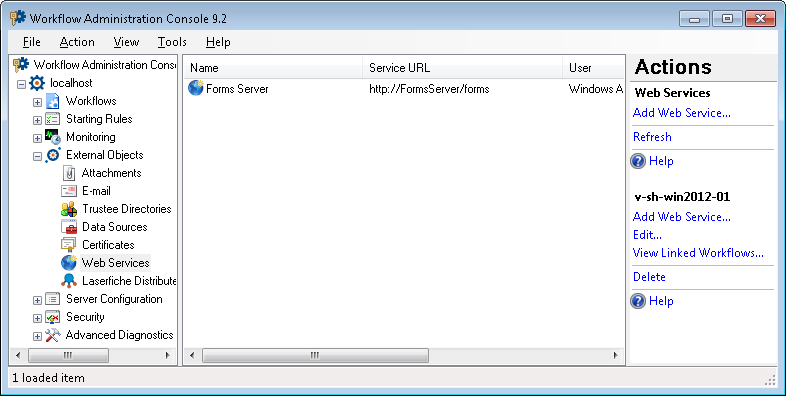786x396 pixels.
Task: Click left arrow of tree pane scrollbar
Action: click(x=18, y=355)
